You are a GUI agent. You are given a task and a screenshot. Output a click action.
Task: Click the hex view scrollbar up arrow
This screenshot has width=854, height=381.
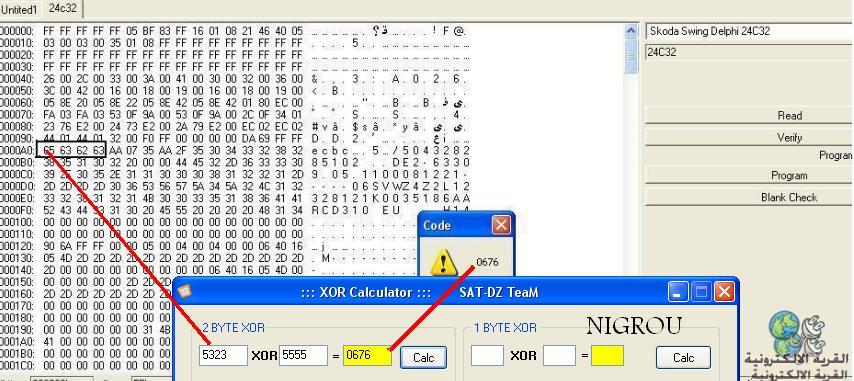click(631, 31)
